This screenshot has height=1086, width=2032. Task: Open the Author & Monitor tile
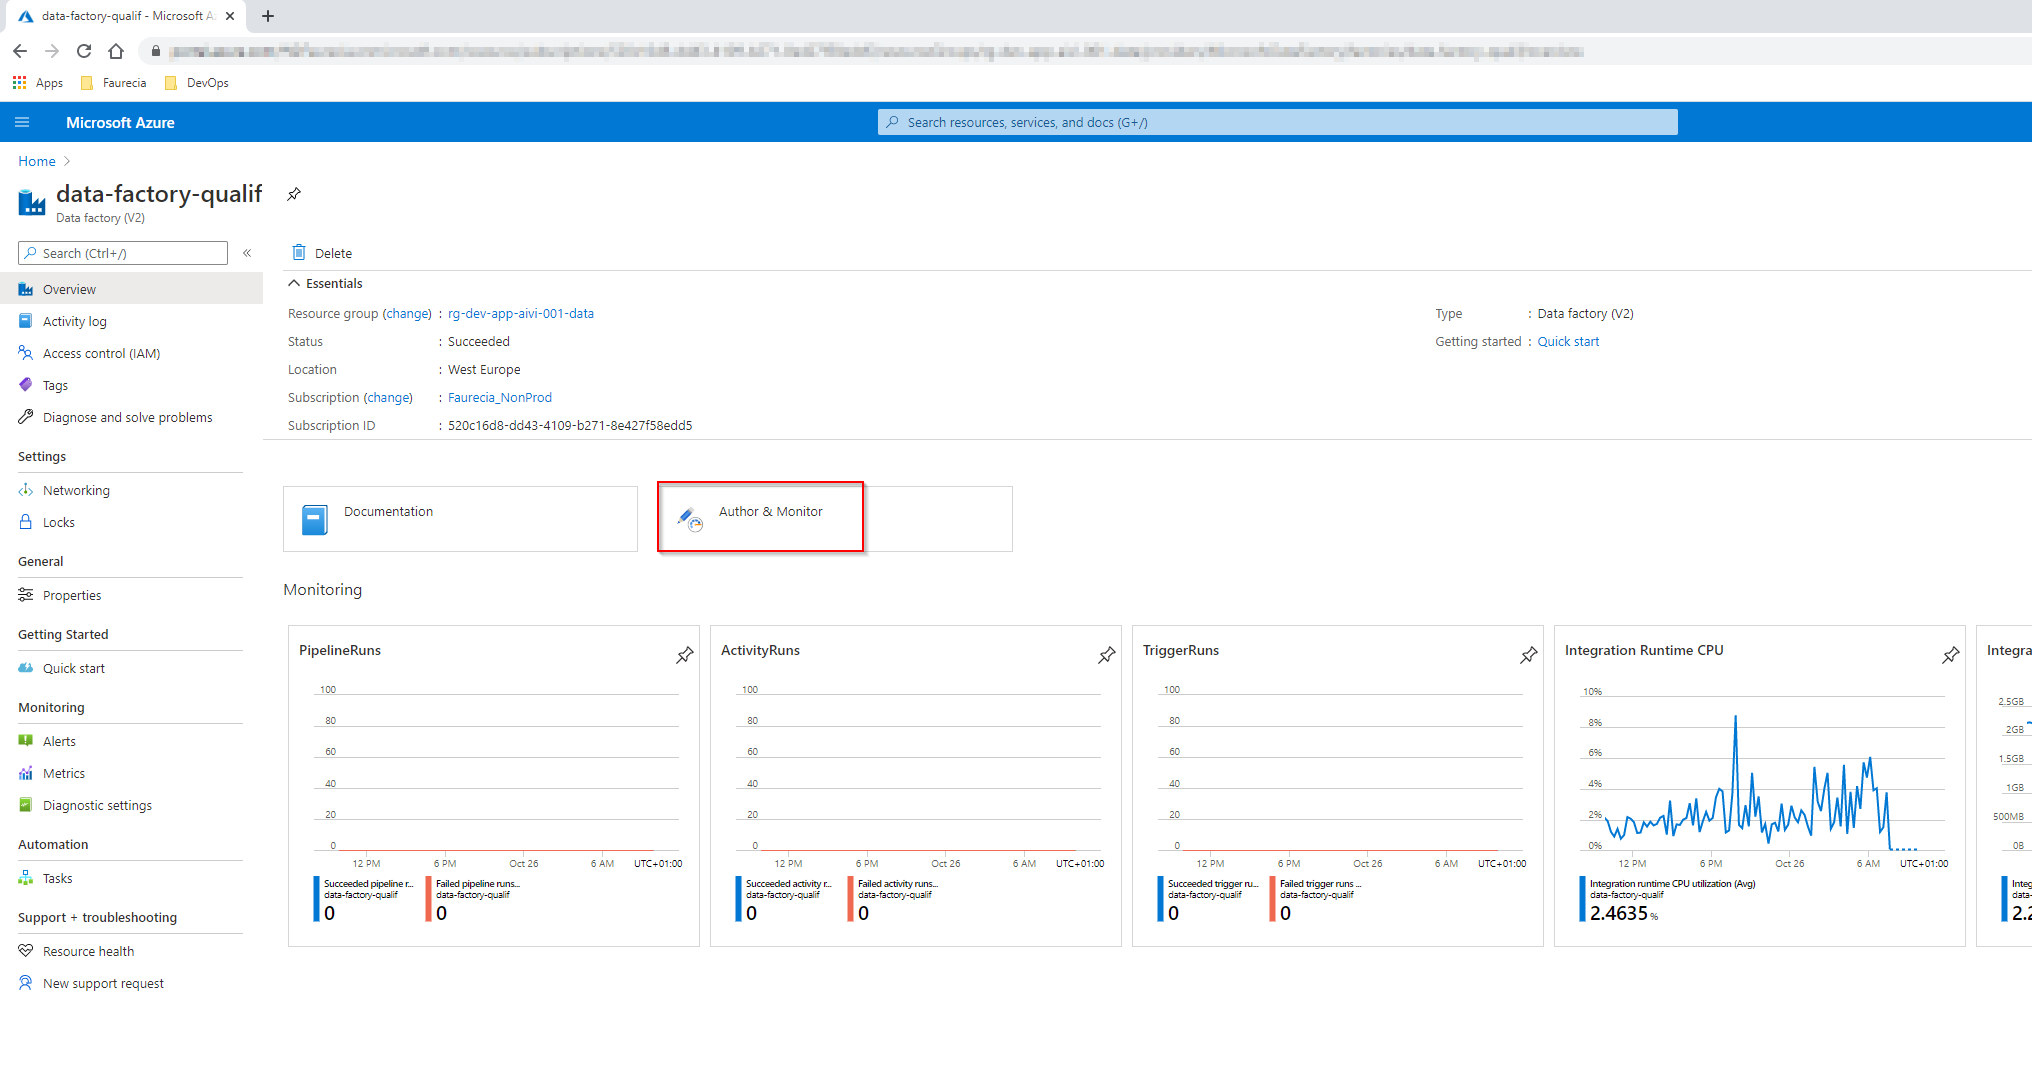(x=760, y=517)
